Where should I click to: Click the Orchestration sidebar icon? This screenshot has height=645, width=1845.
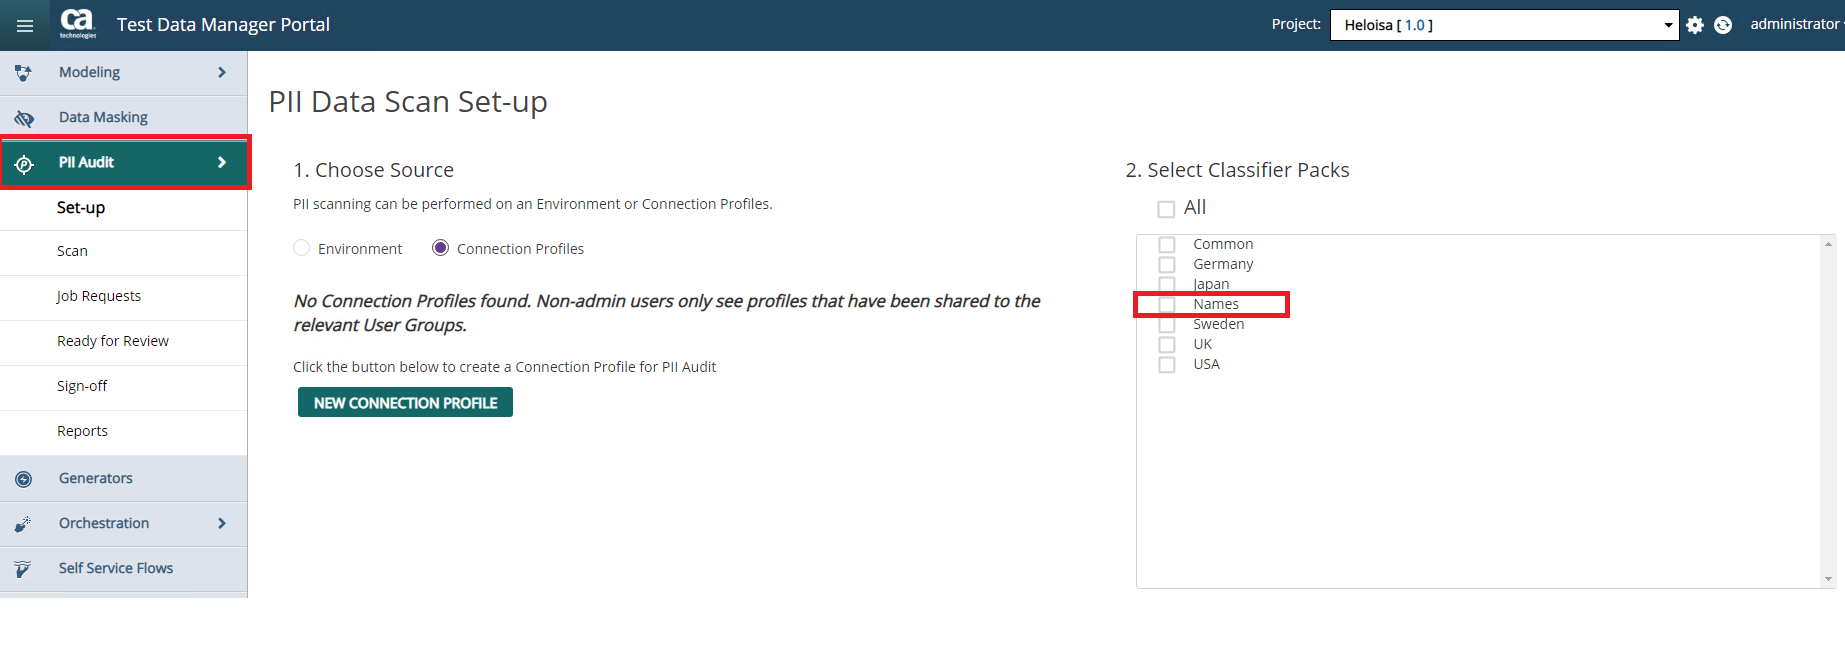point(23,524)
